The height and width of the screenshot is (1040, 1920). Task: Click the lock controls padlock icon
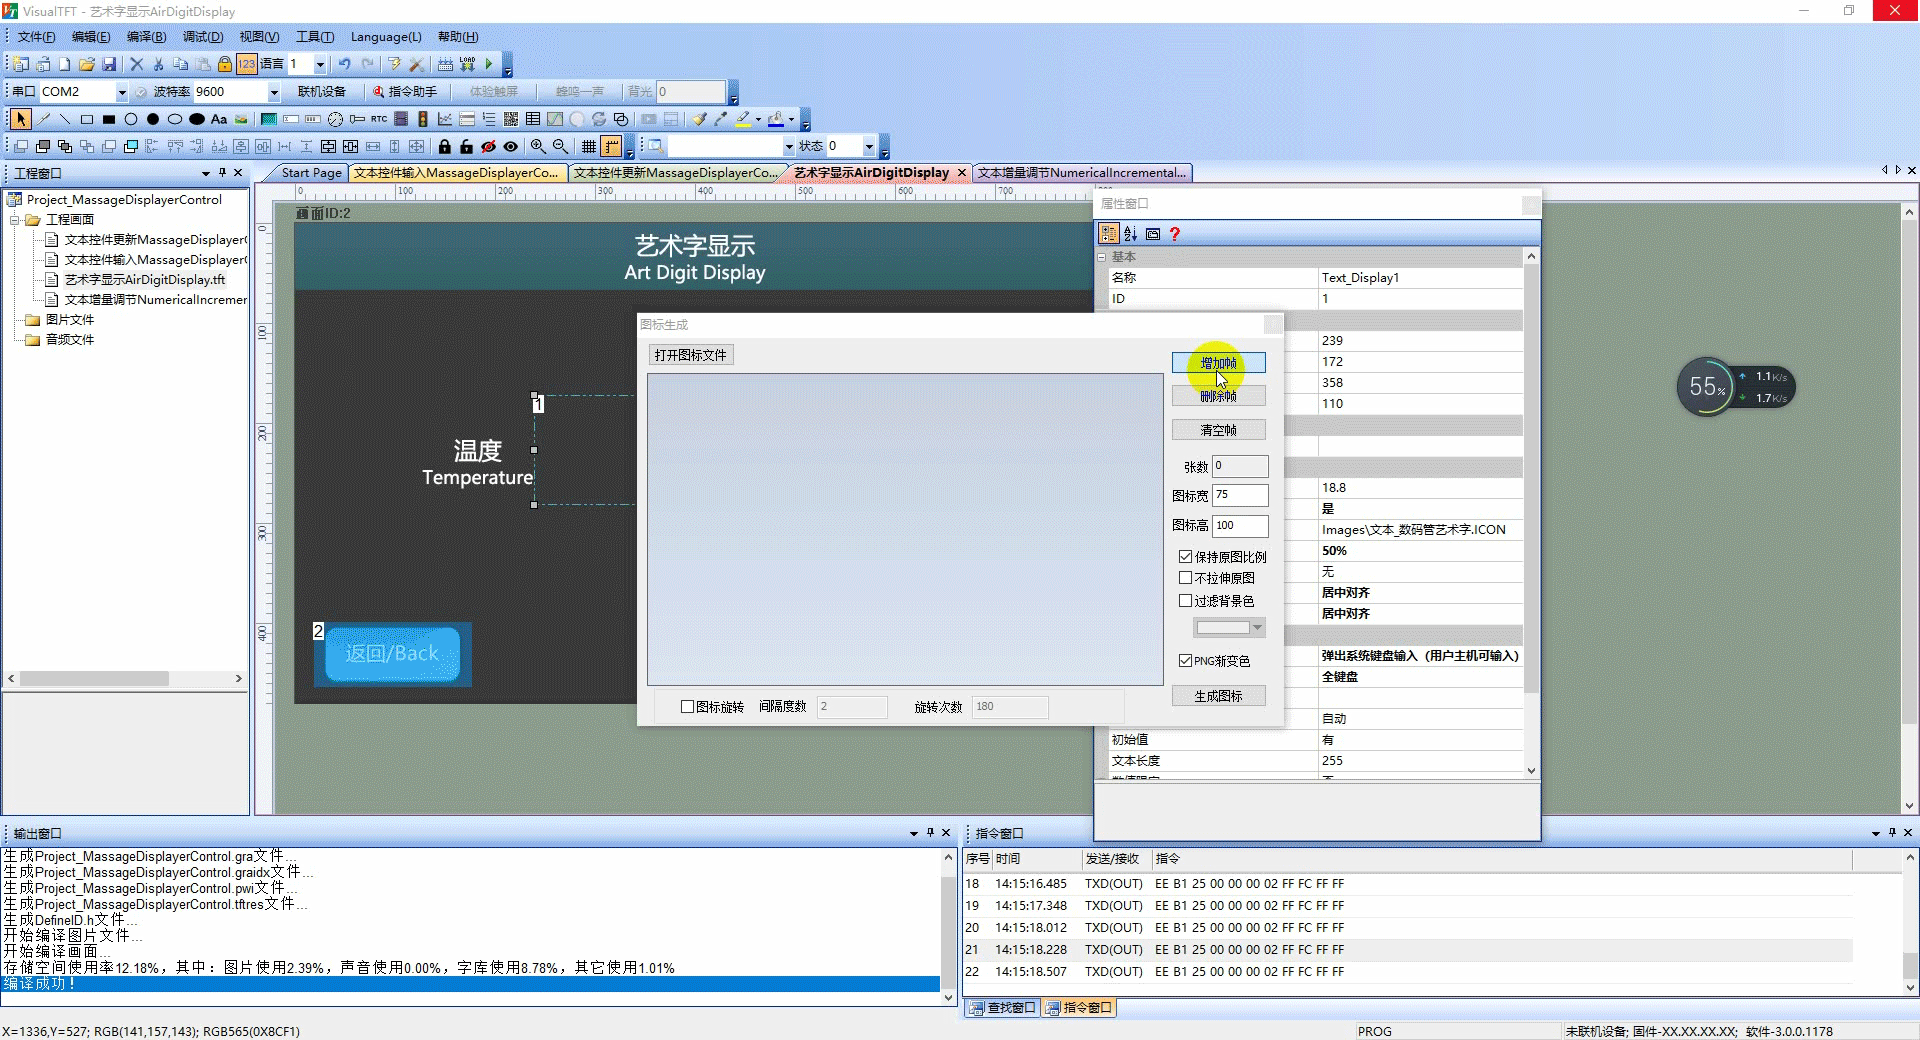click(445, 146)
